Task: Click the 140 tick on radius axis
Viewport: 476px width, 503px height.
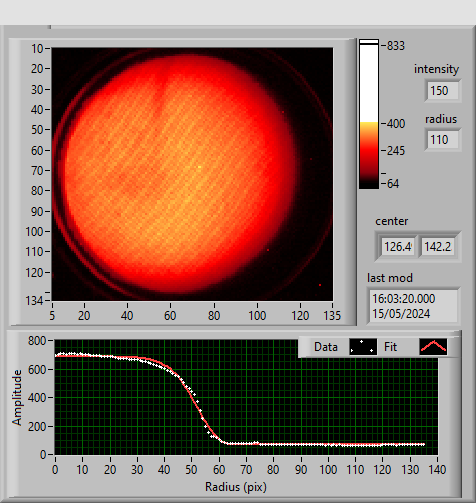Action: click(x=437, y=470)
